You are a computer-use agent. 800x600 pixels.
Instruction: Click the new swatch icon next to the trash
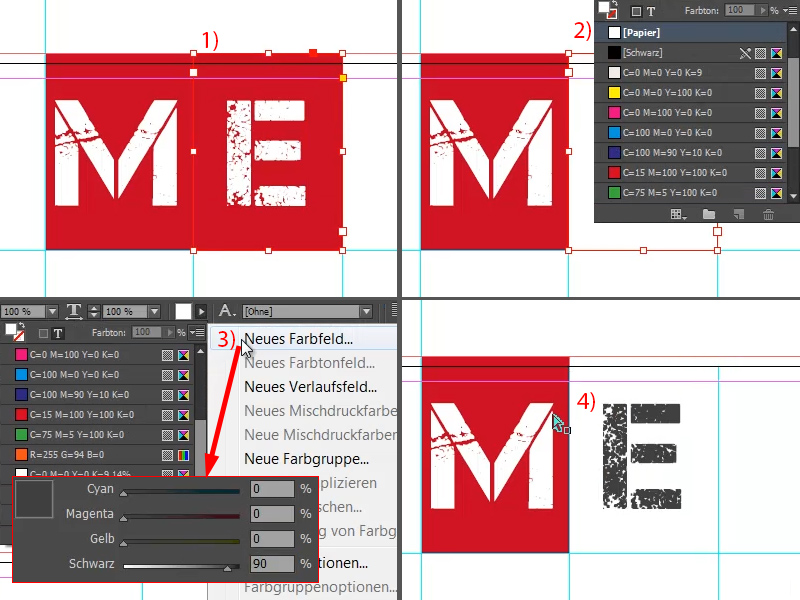click(739, 214)
